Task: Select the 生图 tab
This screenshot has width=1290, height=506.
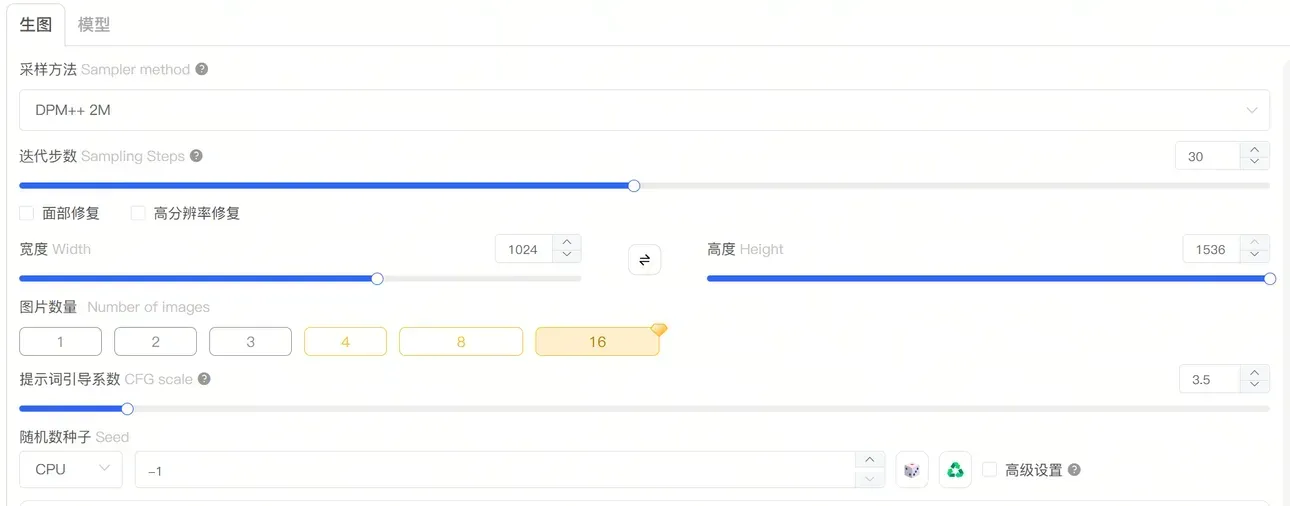Action: tap(36, 24)
